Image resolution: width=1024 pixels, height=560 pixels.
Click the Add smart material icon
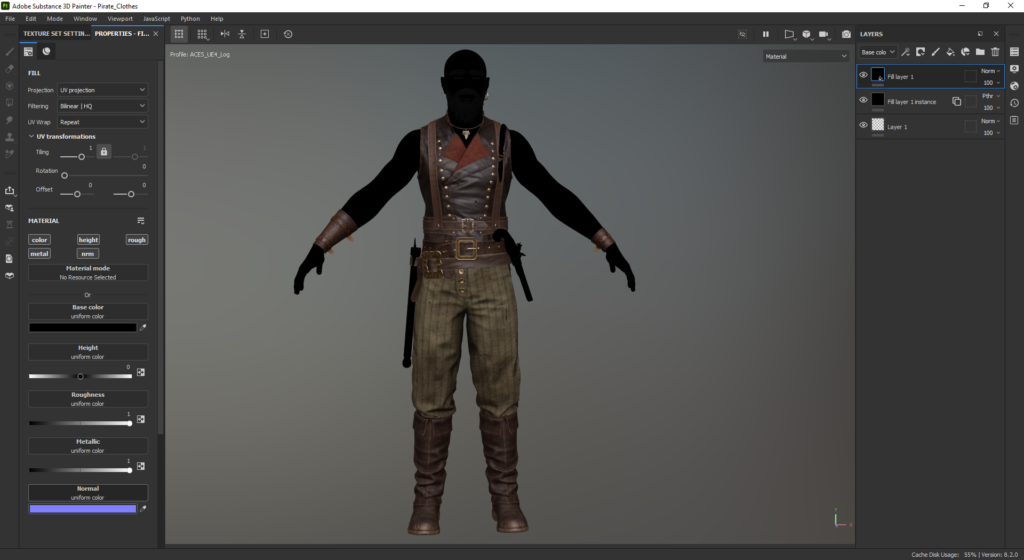965,52
